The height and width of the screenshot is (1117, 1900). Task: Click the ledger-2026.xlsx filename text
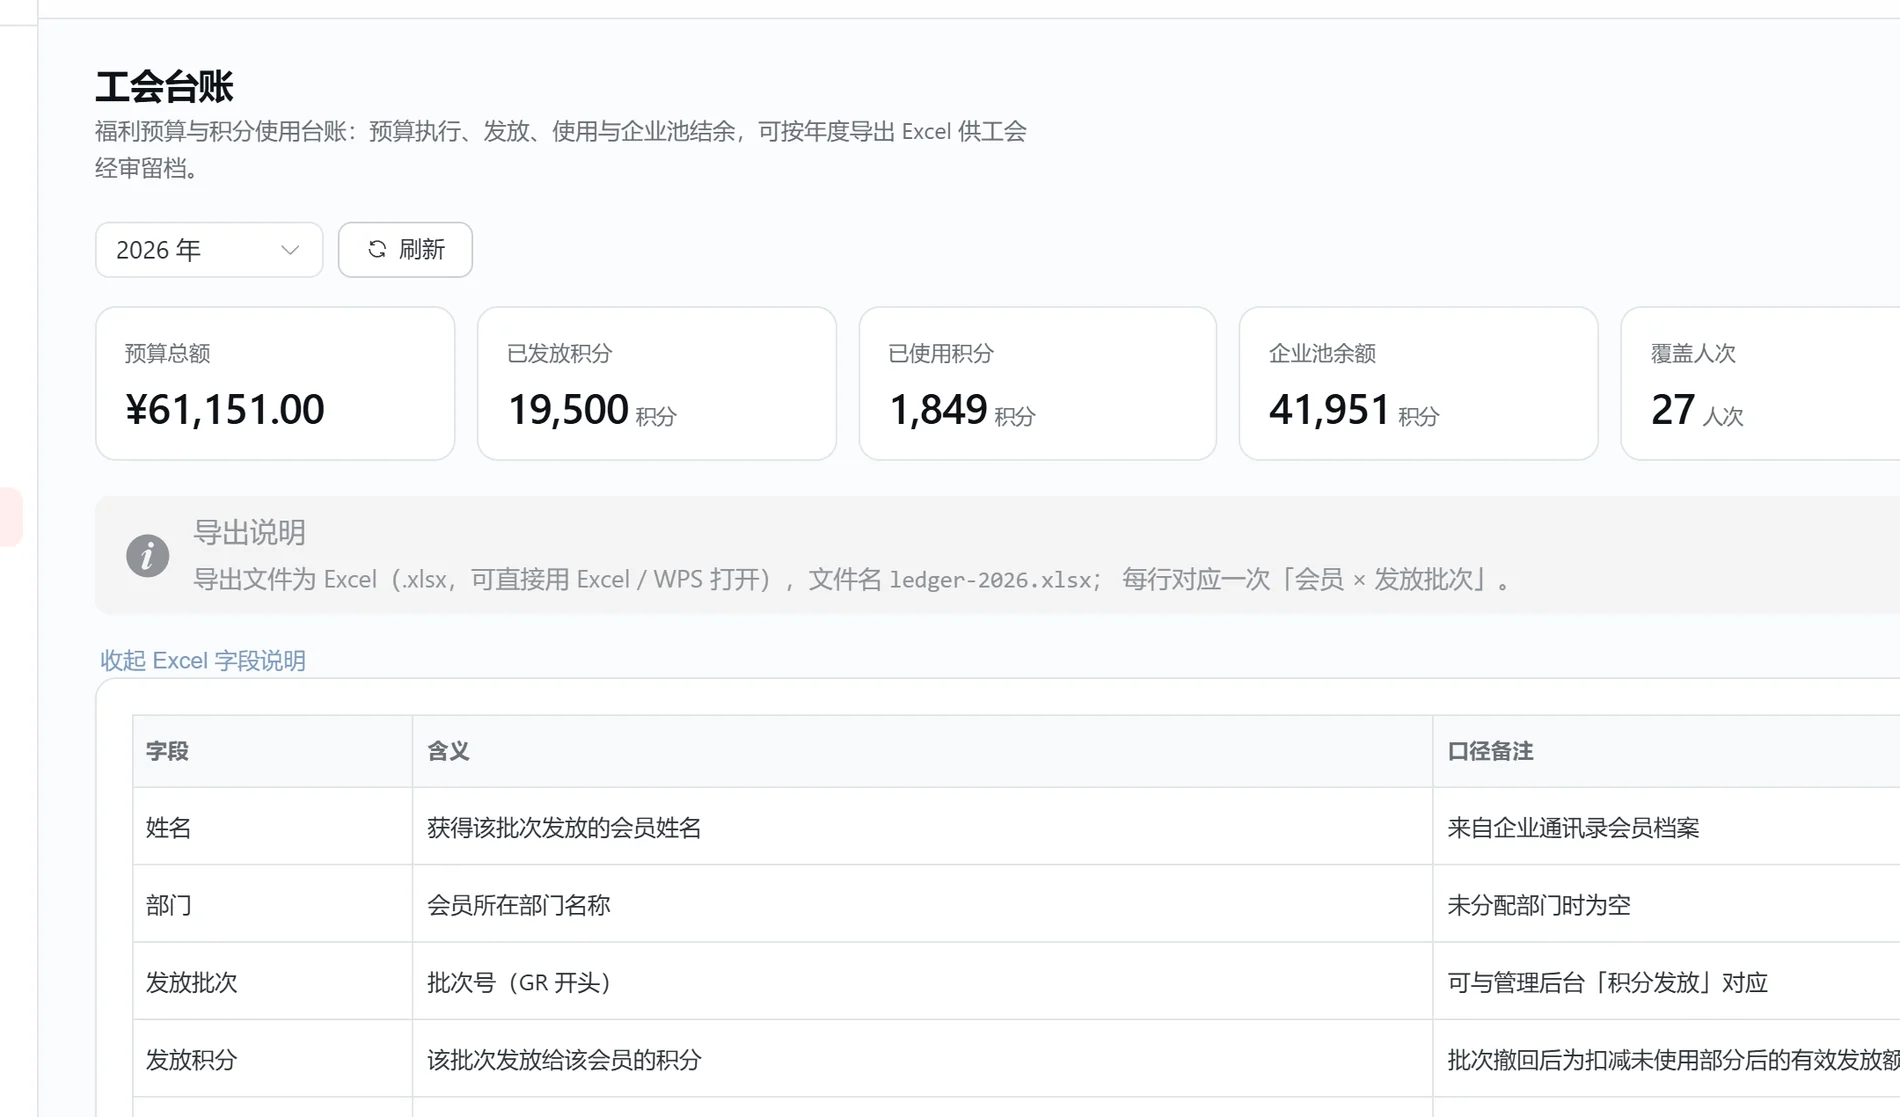tap(990, 580)
